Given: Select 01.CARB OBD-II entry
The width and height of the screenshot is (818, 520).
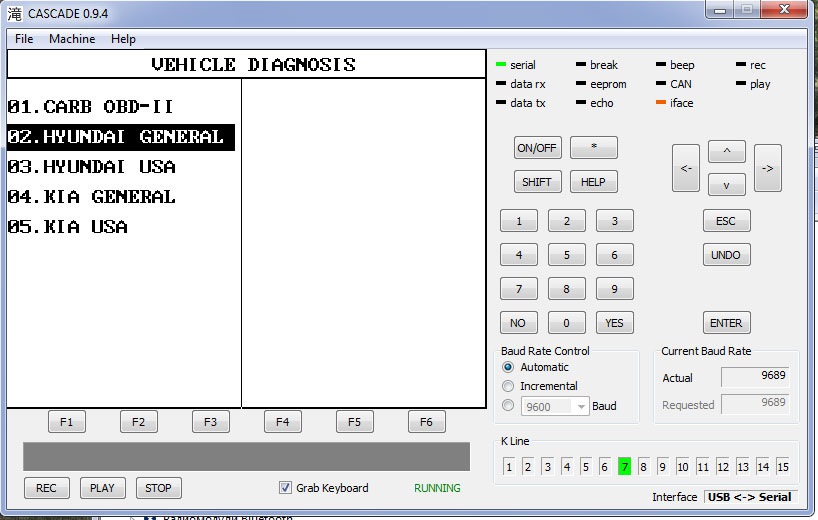Looking at the screenshot, I should [x=90, y=107].
